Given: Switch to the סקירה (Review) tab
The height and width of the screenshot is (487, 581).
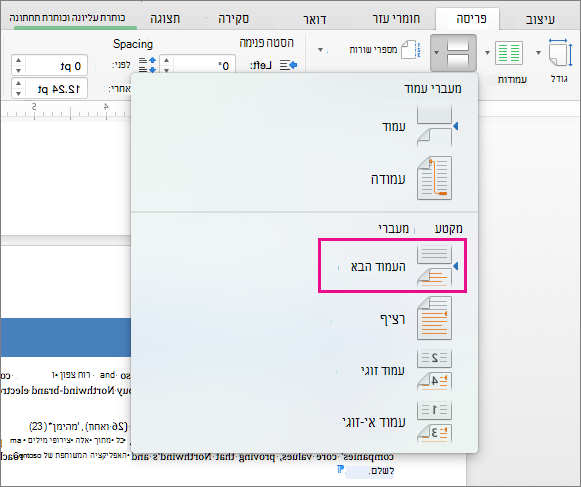Looking at the screenshot, I should 233,19.
